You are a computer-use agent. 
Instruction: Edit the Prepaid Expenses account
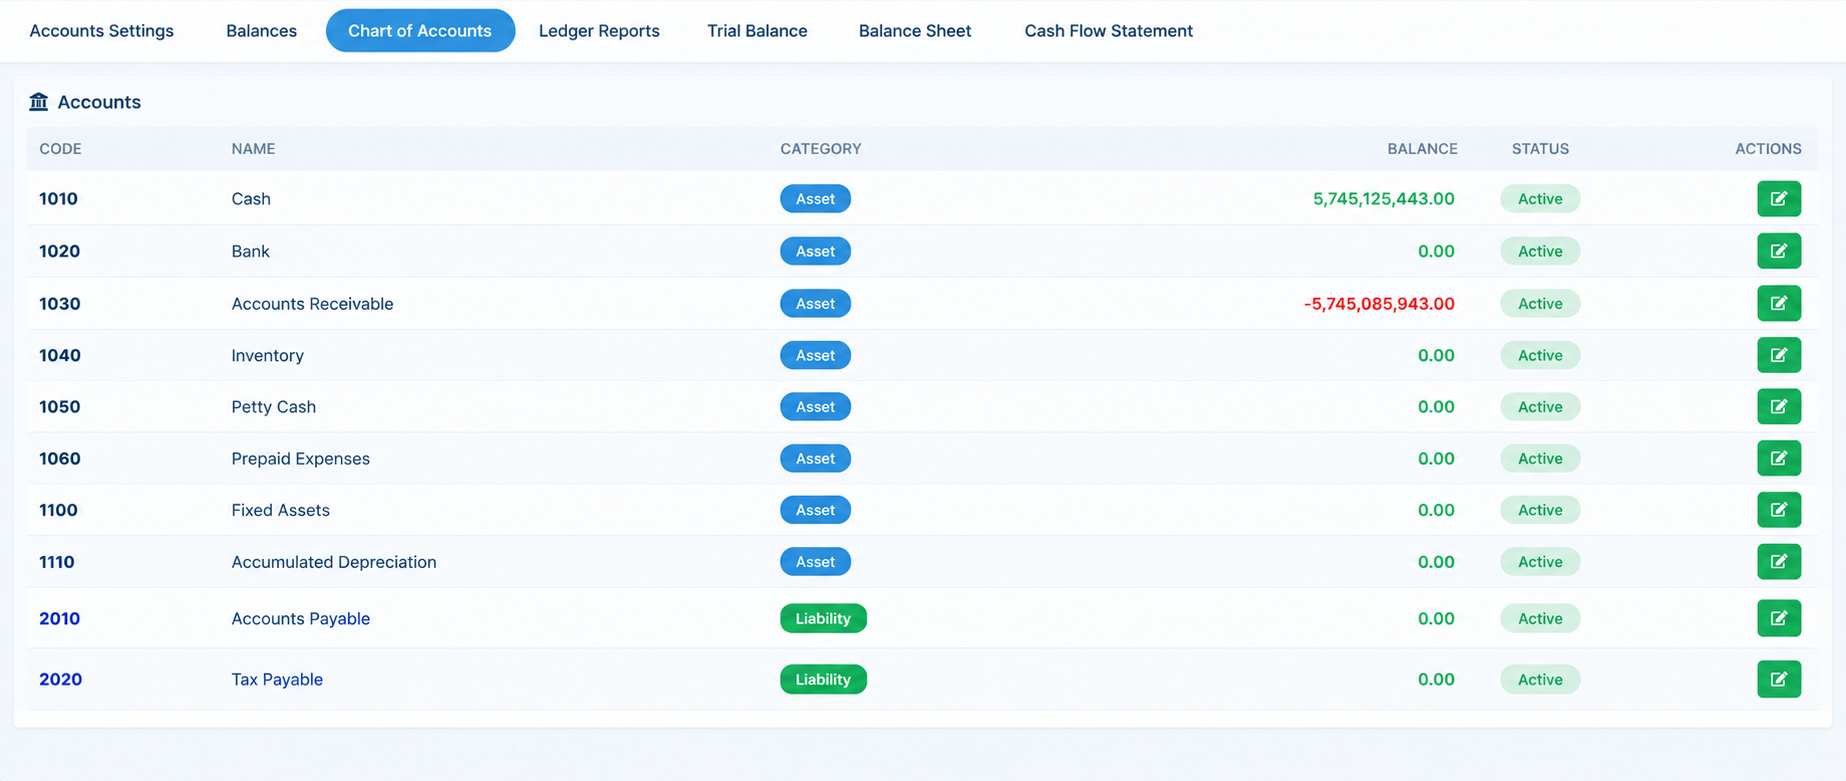[x=1779, y=458]
